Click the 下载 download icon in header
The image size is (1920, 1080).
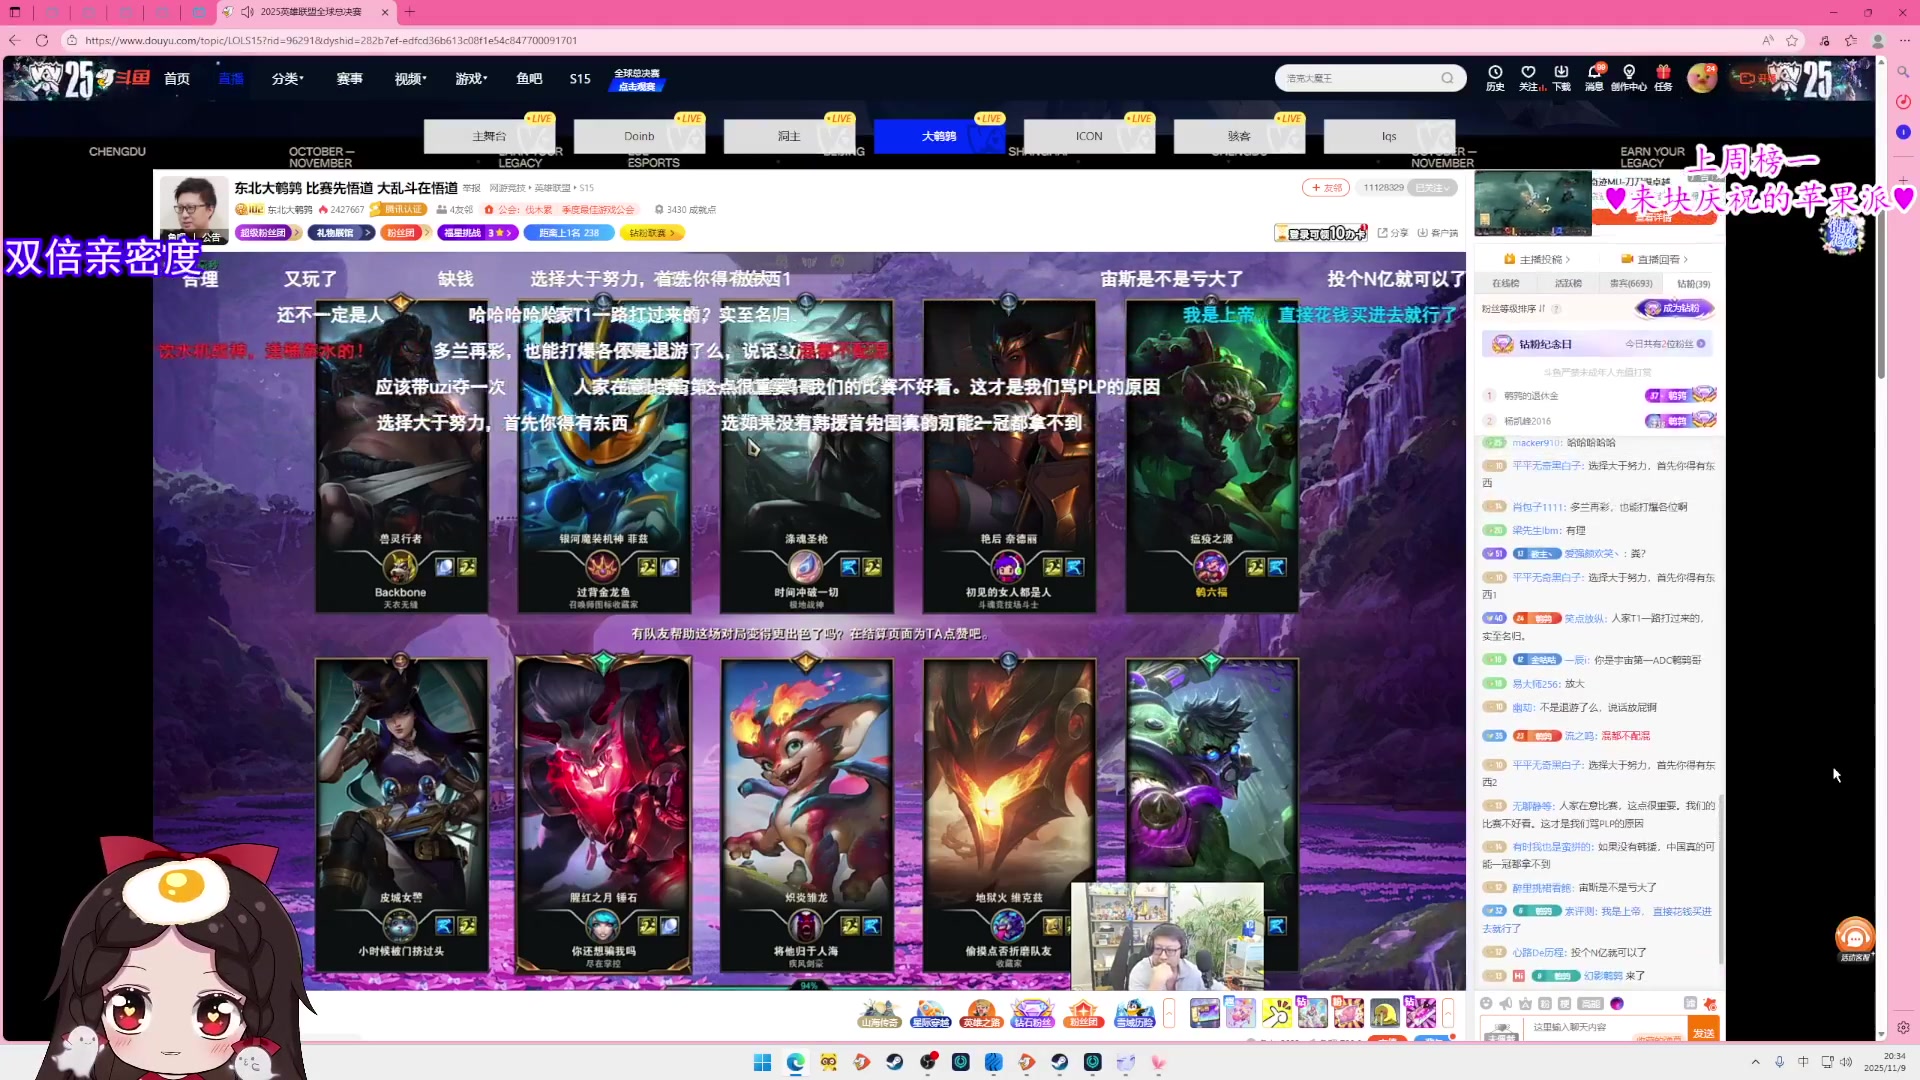pyautogui.click(x=1561, y=73)
